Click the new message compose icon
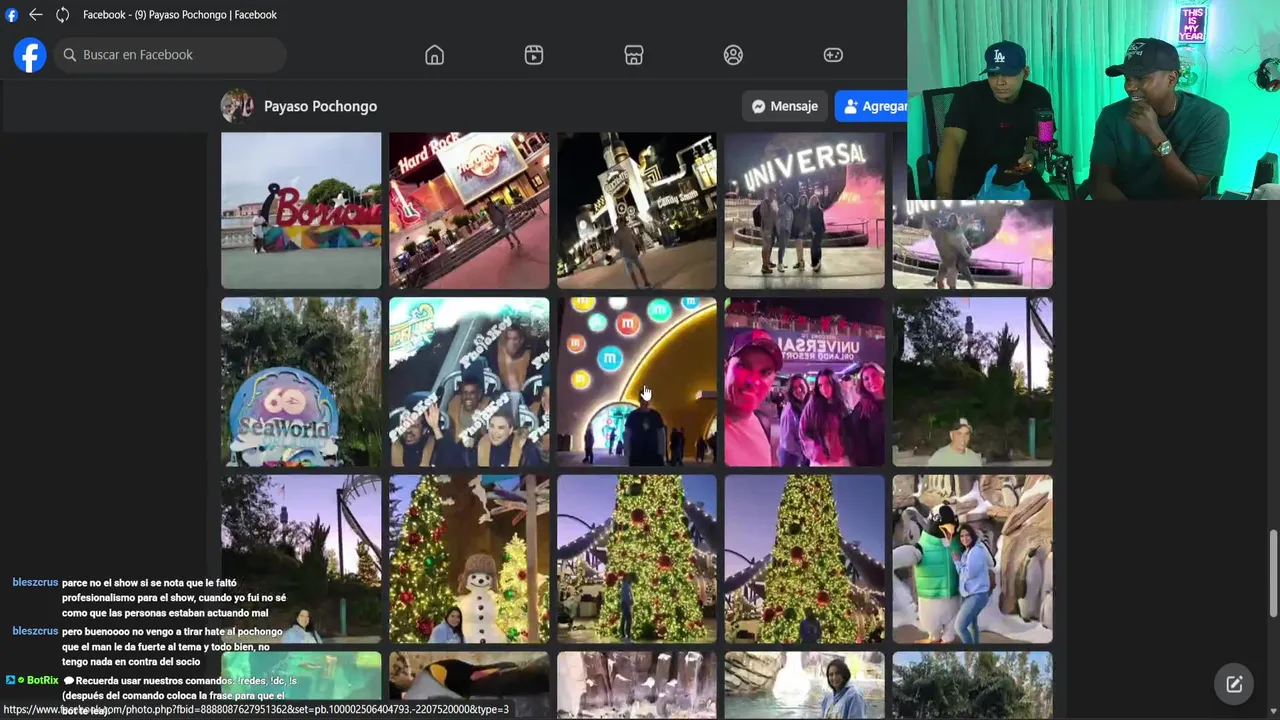 (1234, 684)
